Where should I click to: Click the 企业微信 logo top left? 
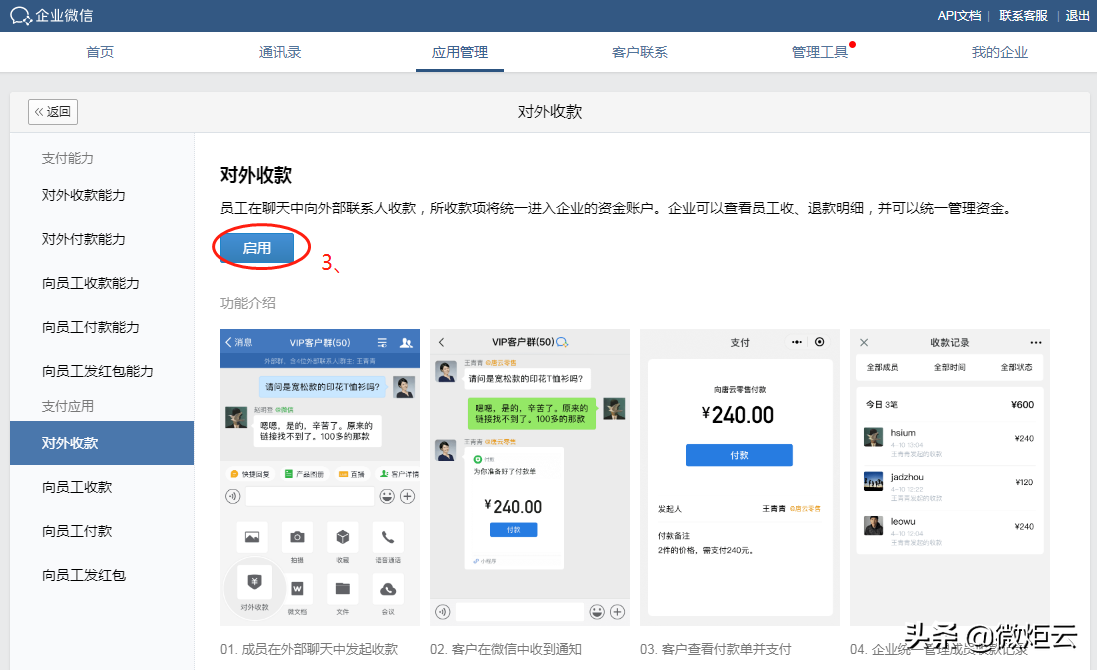pyautogui.click(x=48, y=15)
